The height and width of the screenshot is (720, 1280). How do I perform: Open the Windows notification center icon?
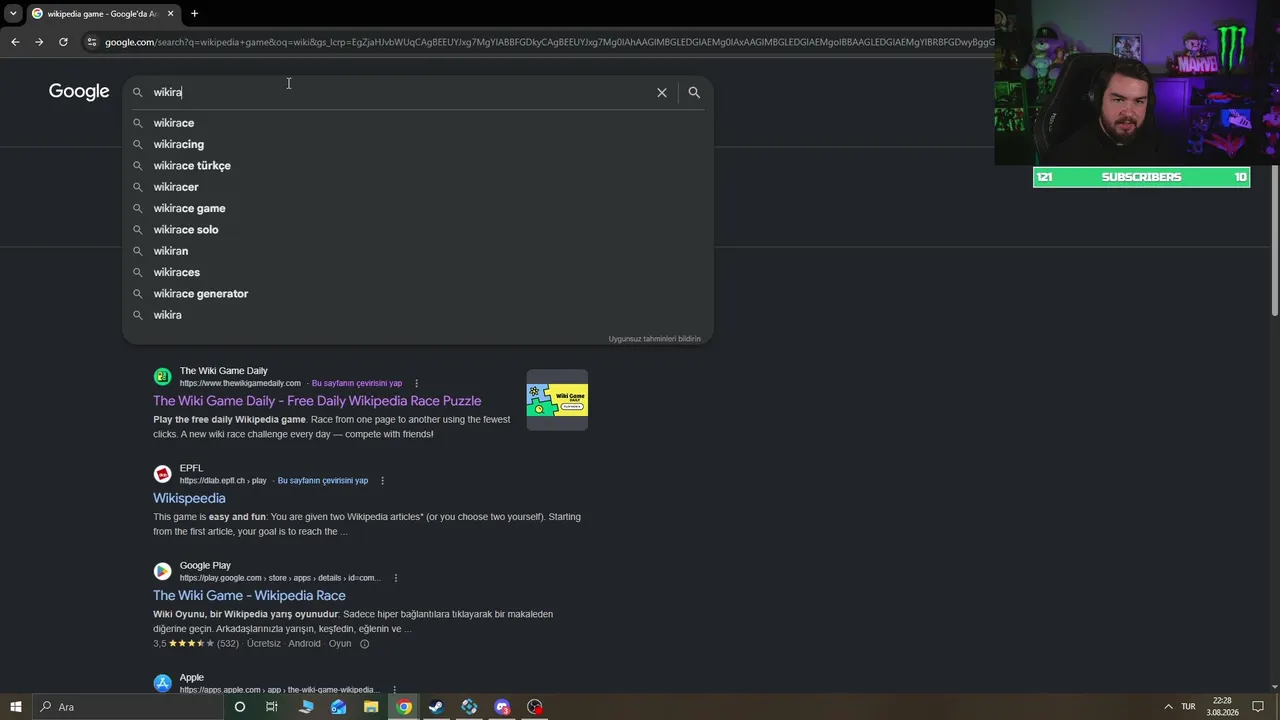pyautogui.click(x=1258, y=707)
